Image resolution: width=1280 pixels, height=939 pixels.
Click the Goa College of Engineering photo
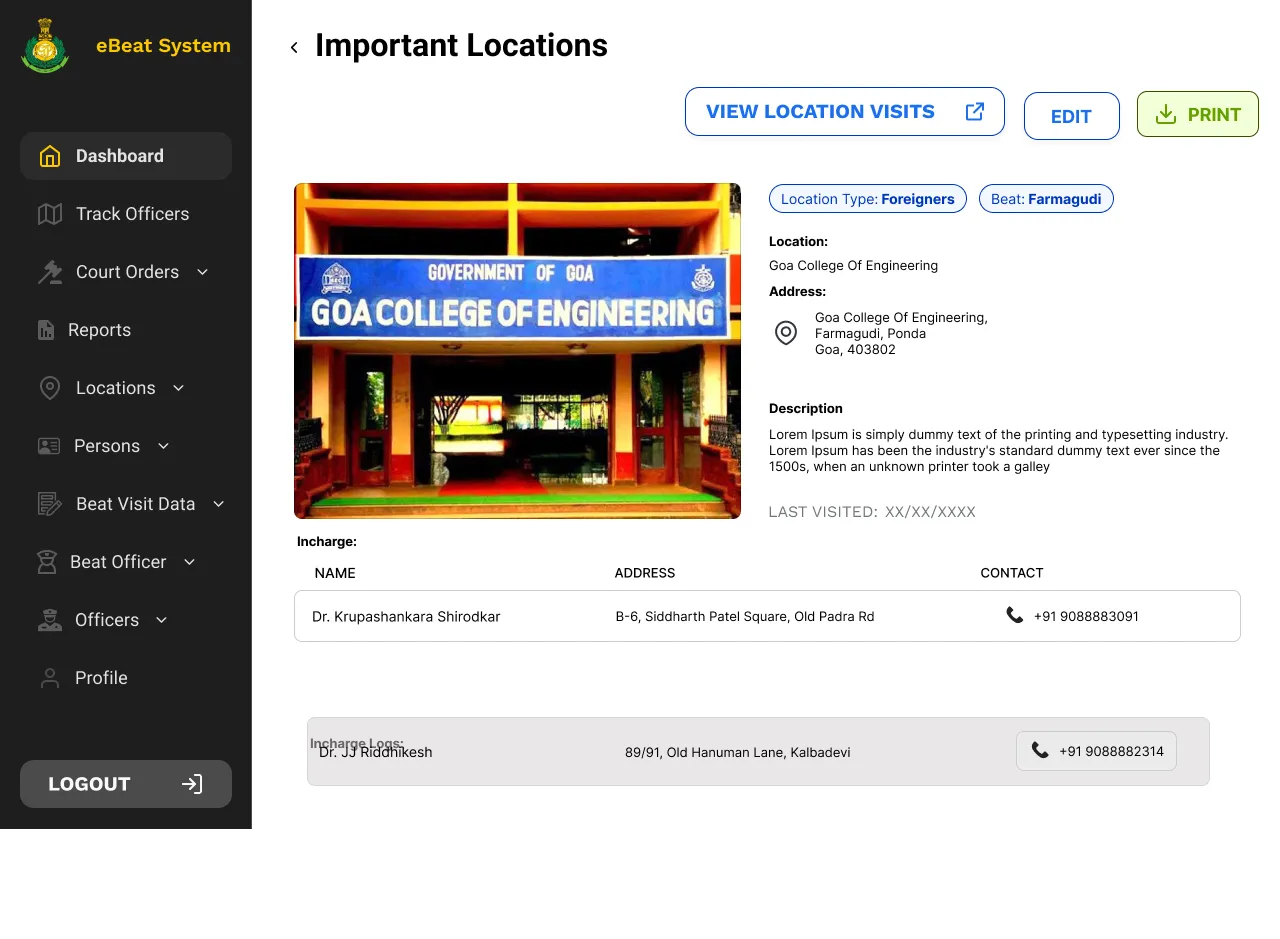517,351
